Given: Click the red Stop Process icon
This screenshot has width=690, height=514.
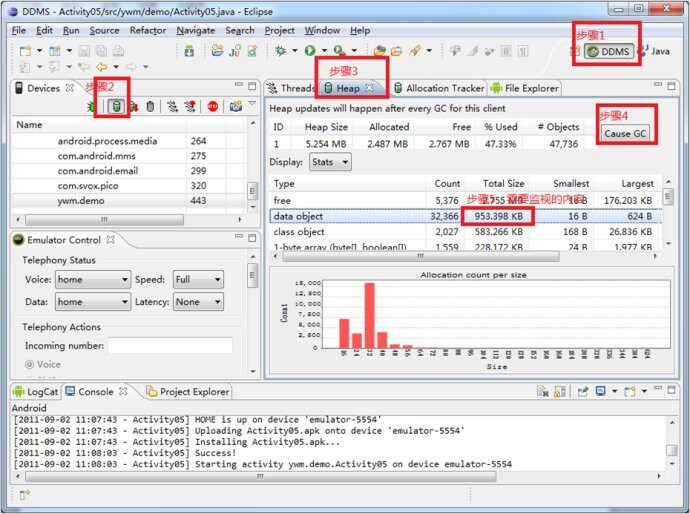Looking at the screenshot, I should 213,106.
